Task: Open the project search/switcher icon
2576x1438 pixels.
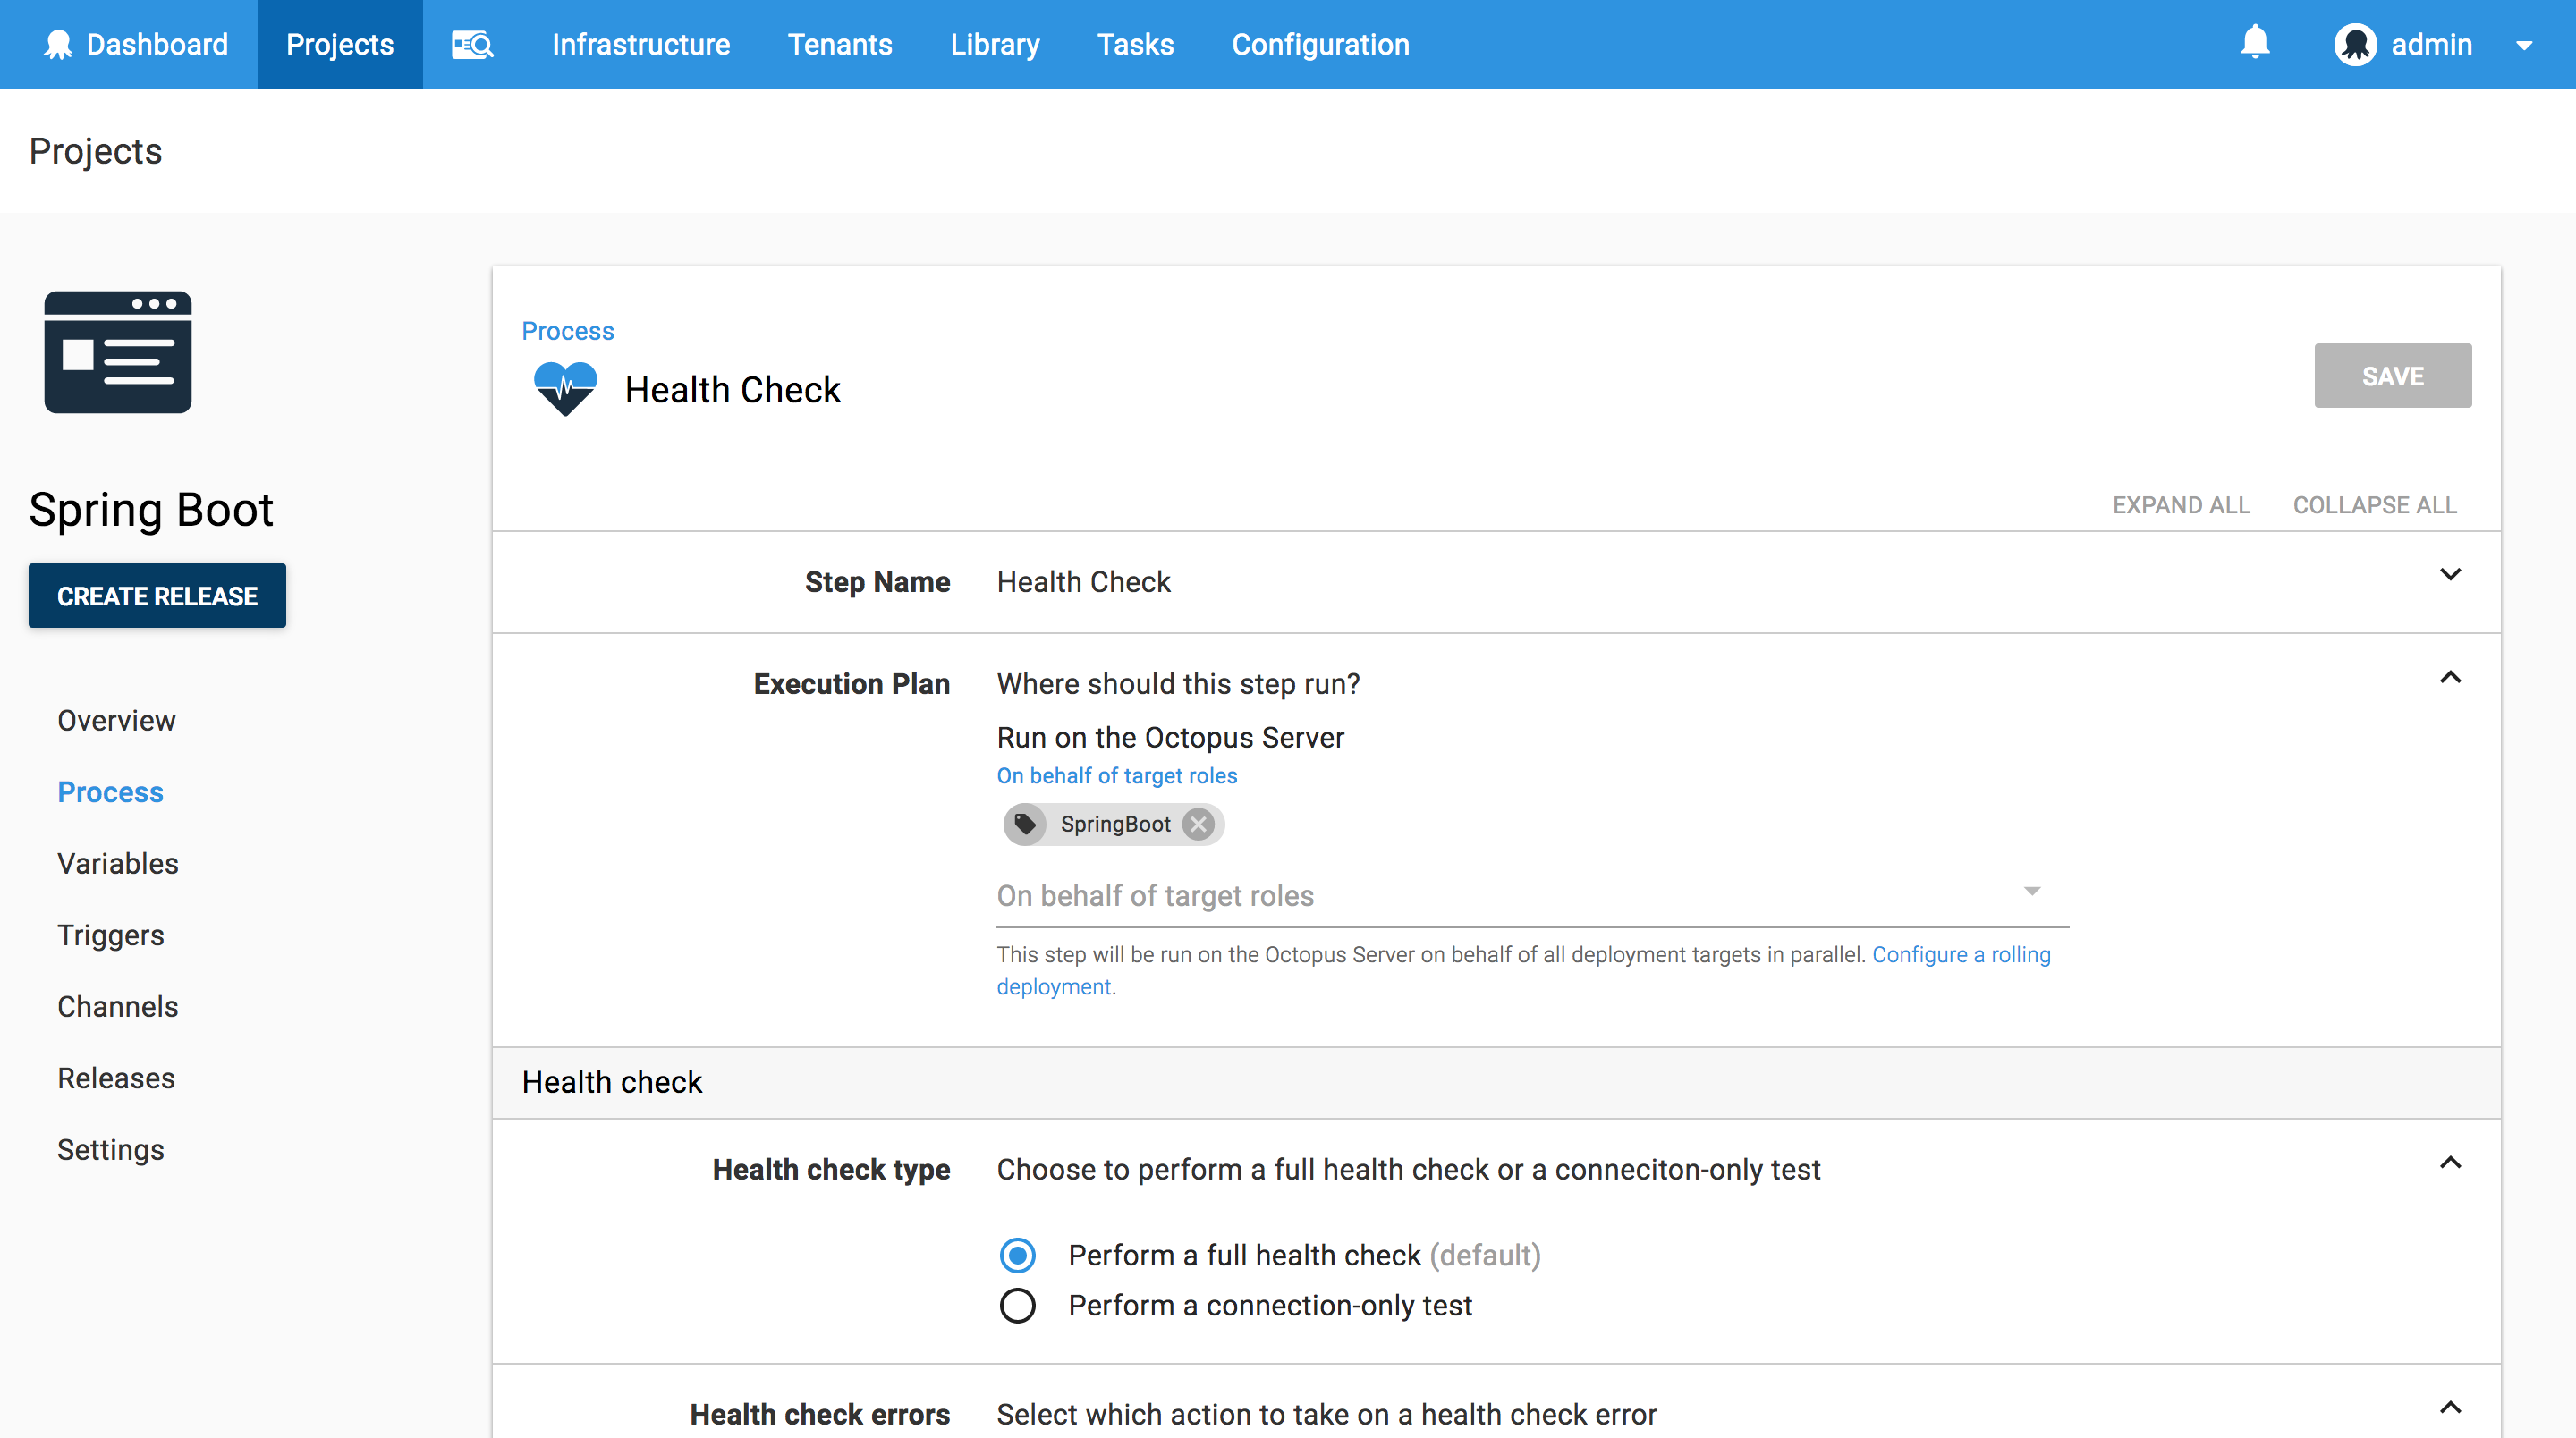Action: click(472, 44)
